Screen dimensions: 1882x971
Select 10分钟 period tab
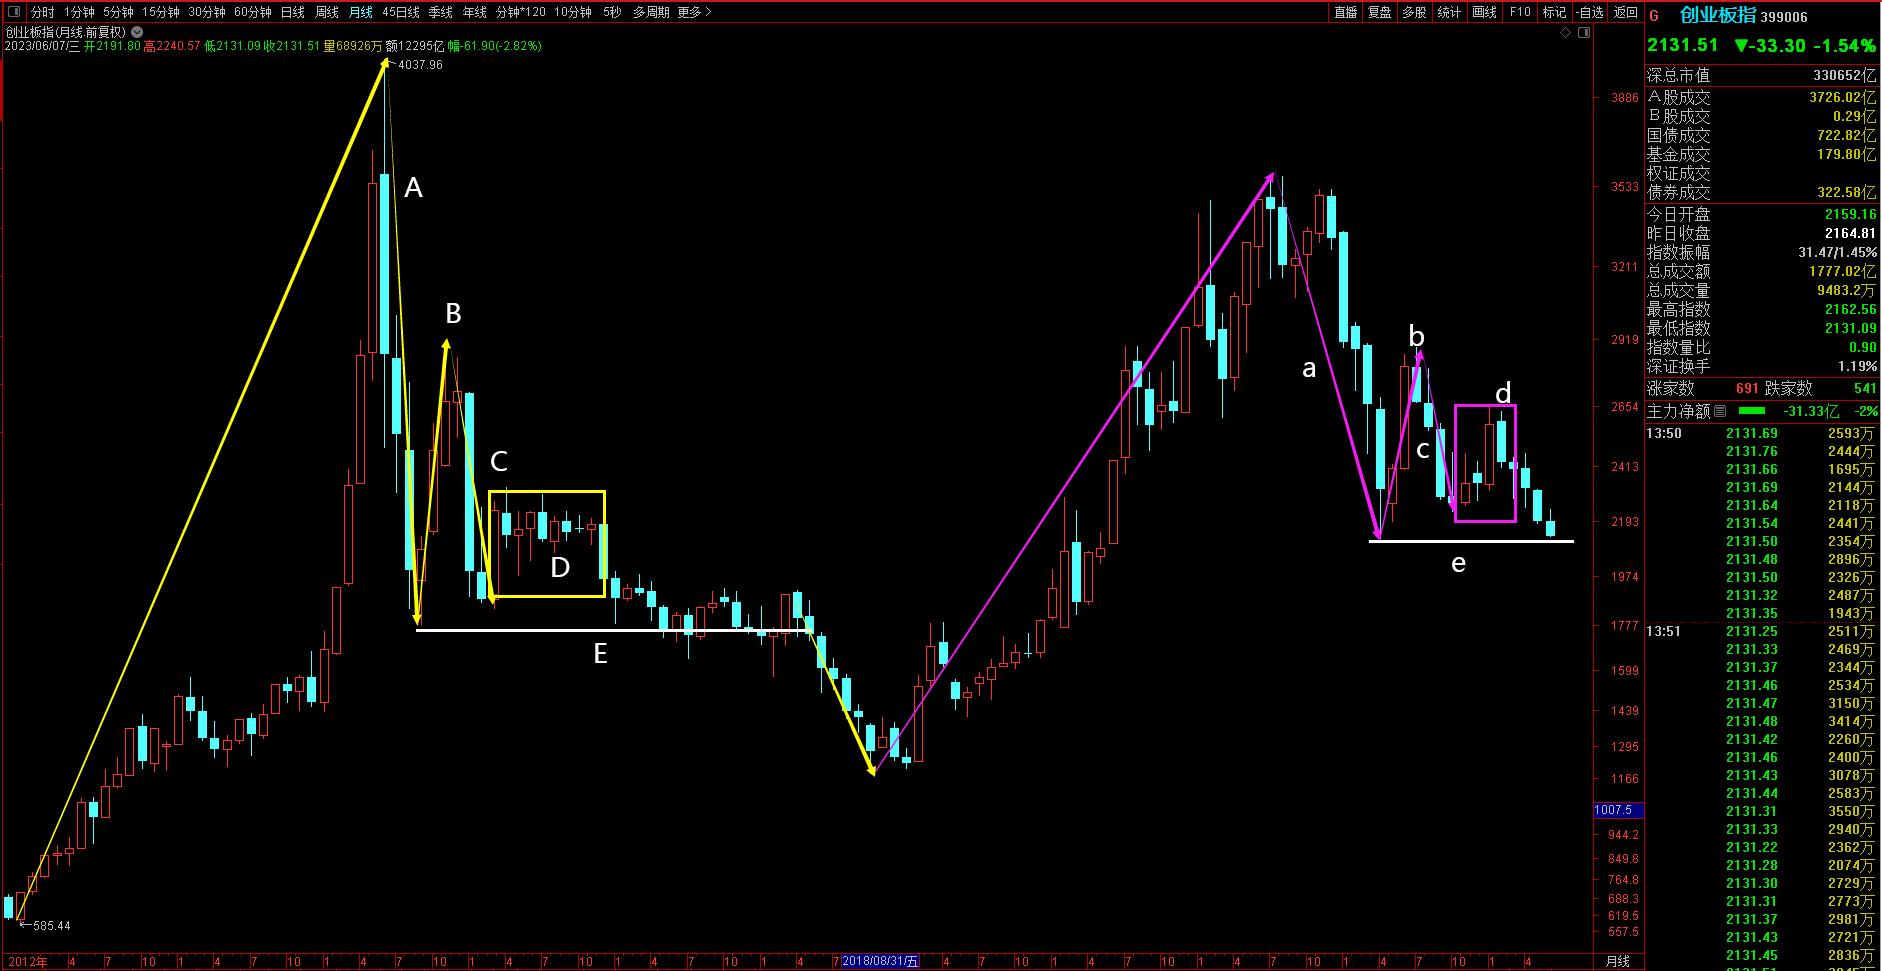tap(573, 12)
